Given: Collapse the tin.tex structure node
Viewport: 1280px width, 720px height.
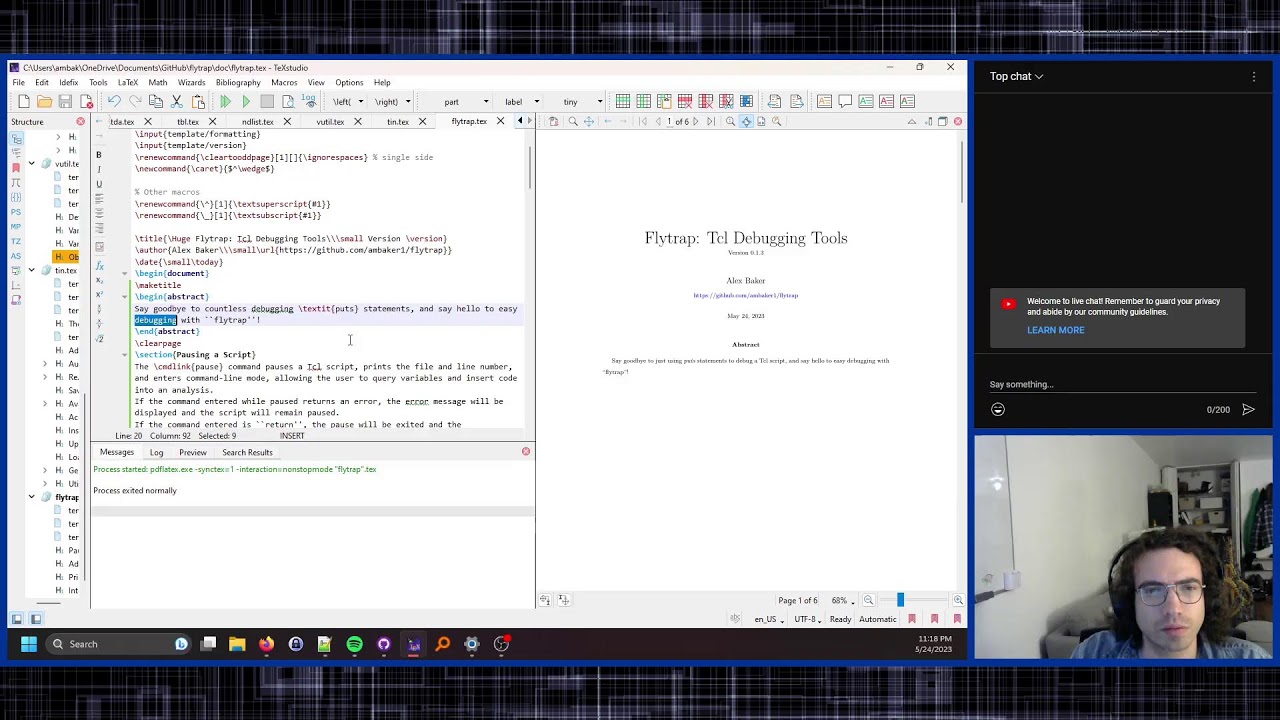Looking at the screenshot, I should (32, 270).
